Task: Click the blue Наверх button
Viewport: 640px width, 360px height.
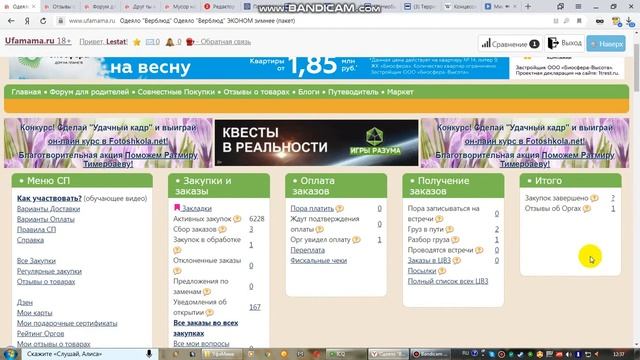Action: click(606, 43)
